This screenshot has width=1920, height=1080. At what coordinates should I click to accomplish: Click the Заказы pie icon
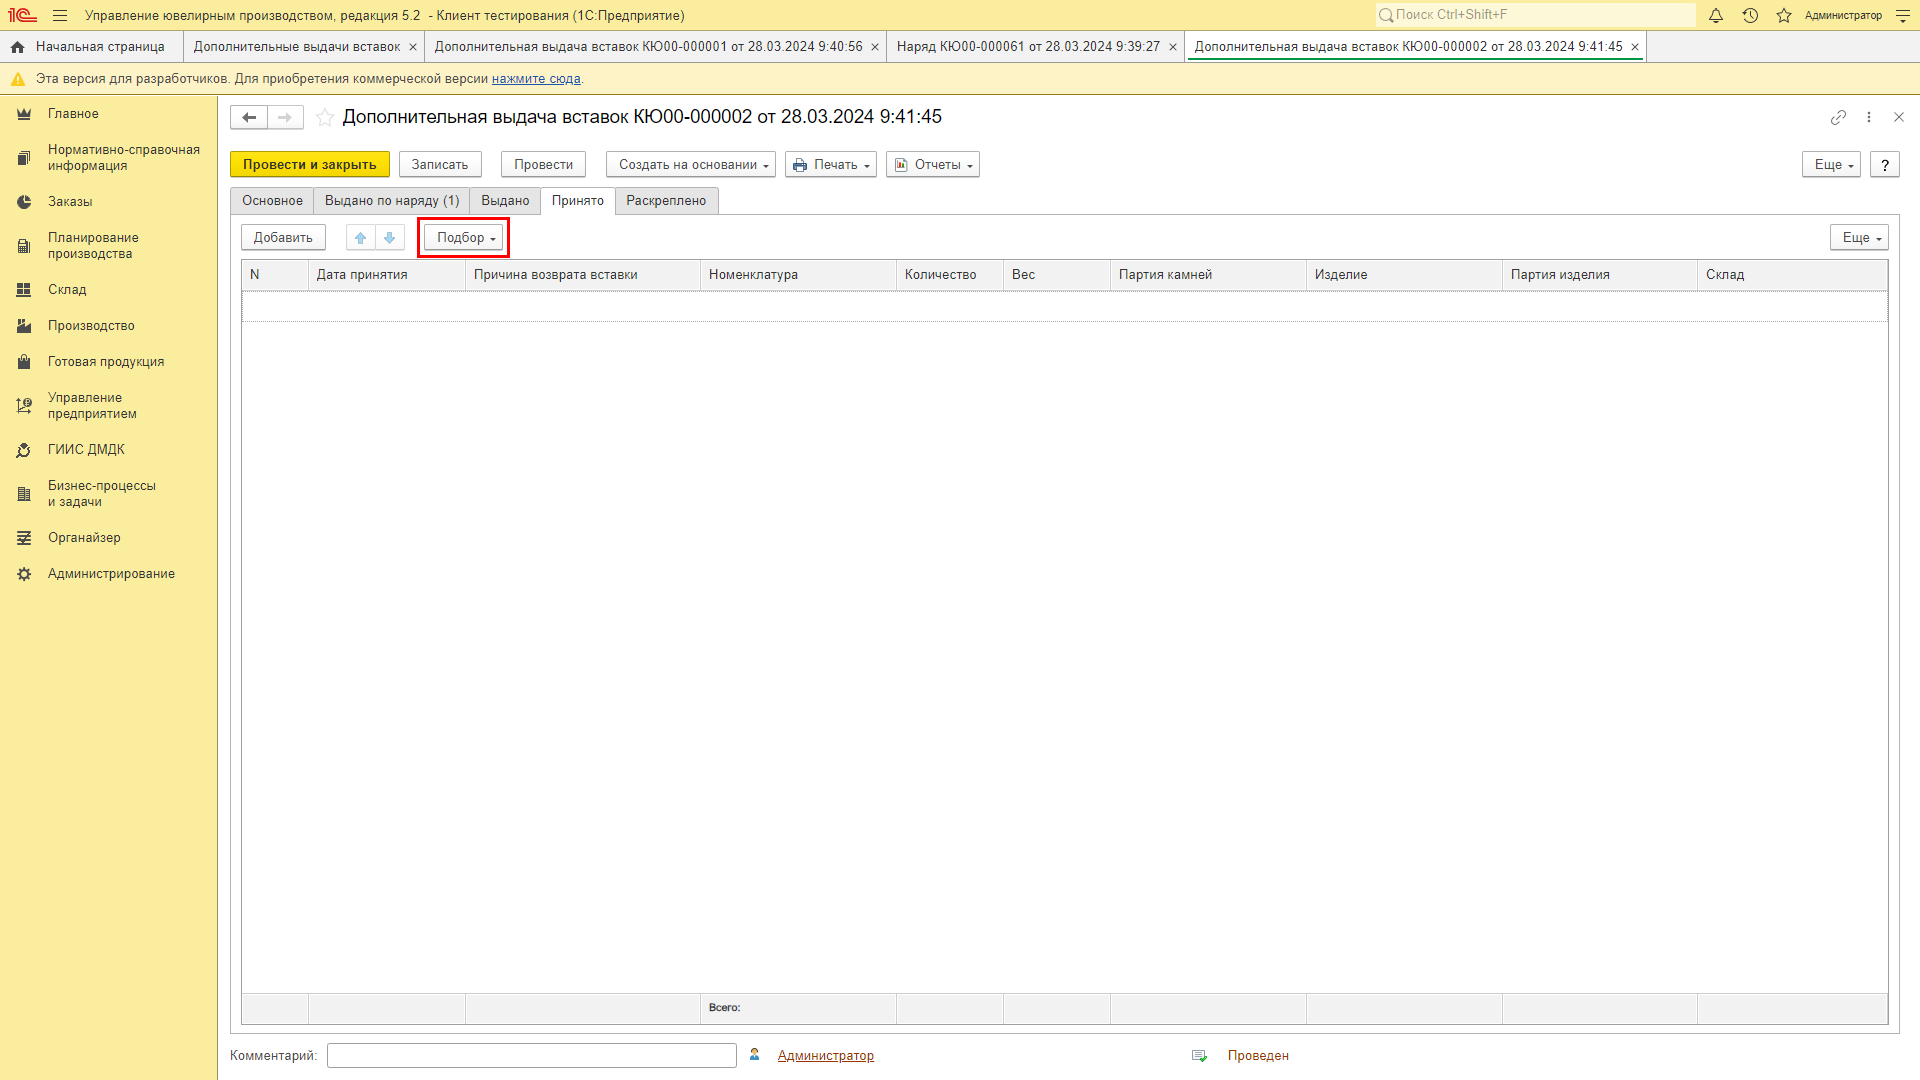pyautogui.click(x=24, y=202)
